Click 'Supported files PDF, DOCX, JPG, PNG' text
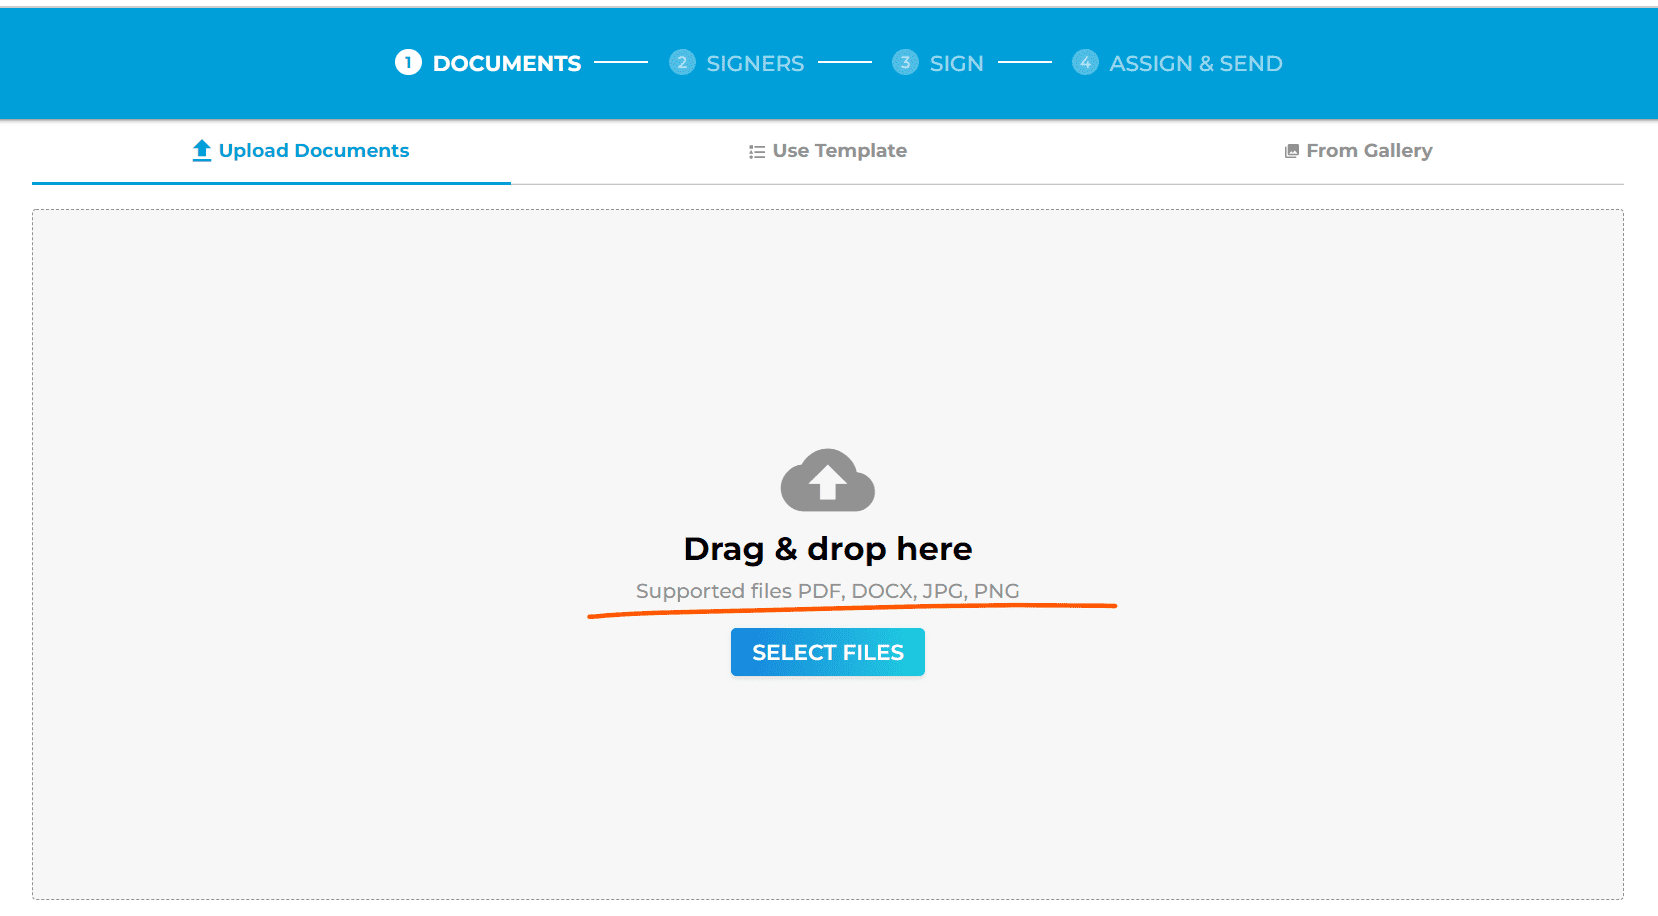The image size is (1658, 916). point(828,591)
